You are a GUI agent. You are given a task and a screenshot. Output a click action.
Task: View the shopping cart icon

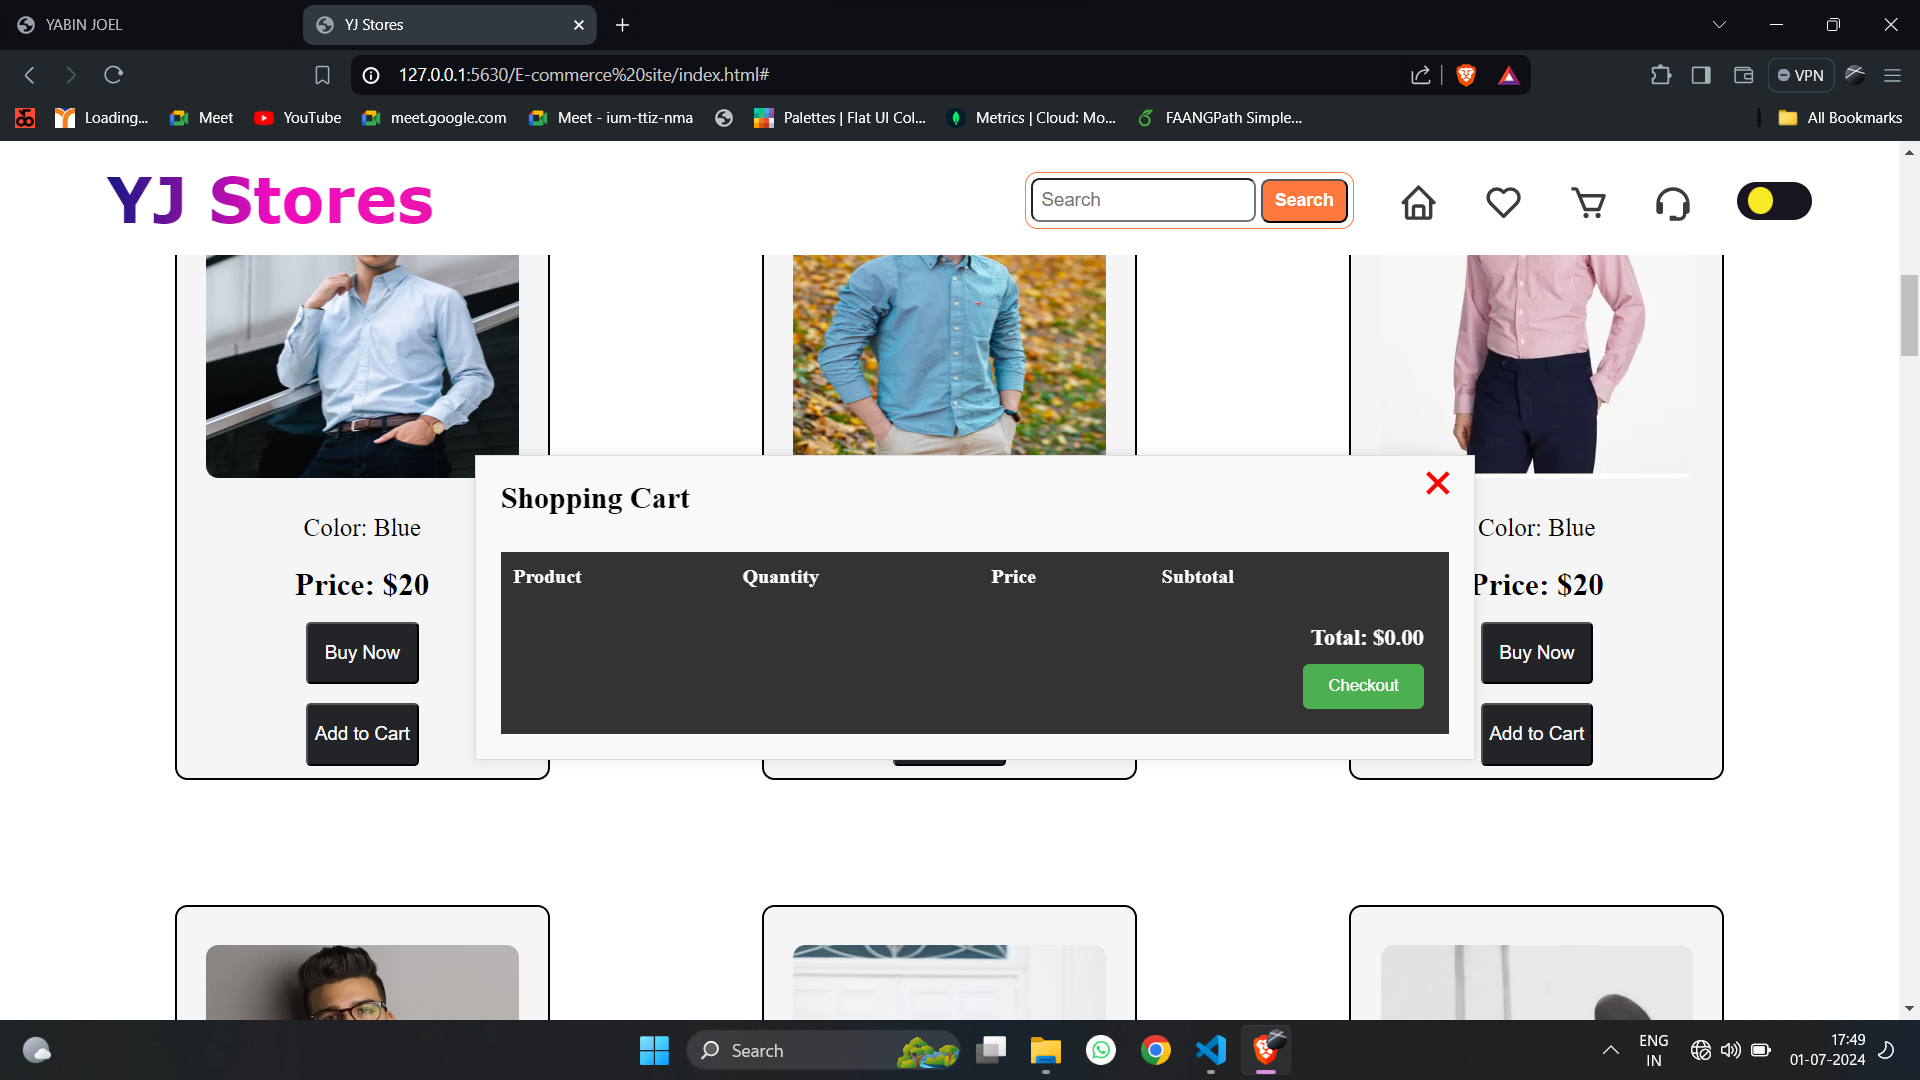[x=1588, y=202]
